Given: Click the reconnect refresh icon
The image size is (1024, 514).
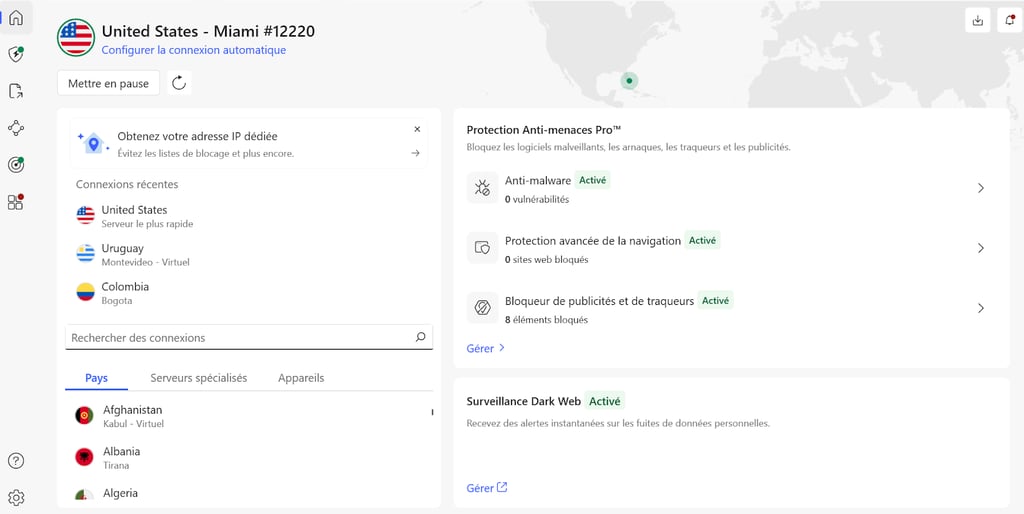Looking at the screenshot, I should coord(179,83).
